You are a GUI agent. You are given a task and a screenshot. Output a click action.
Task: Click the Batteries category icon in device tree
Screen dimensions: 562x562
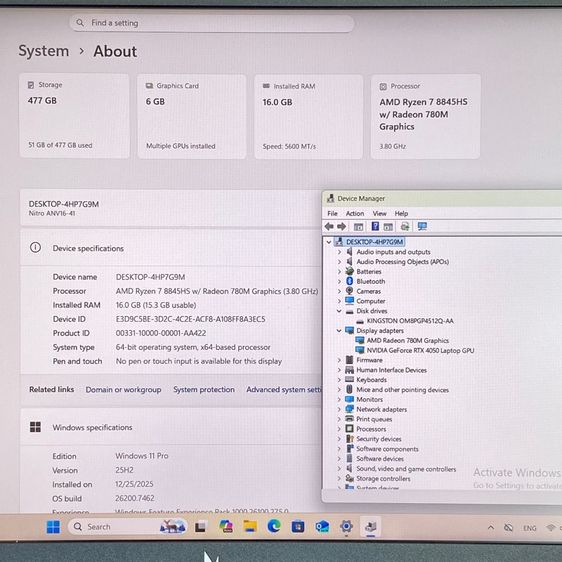tap(349, 271)
